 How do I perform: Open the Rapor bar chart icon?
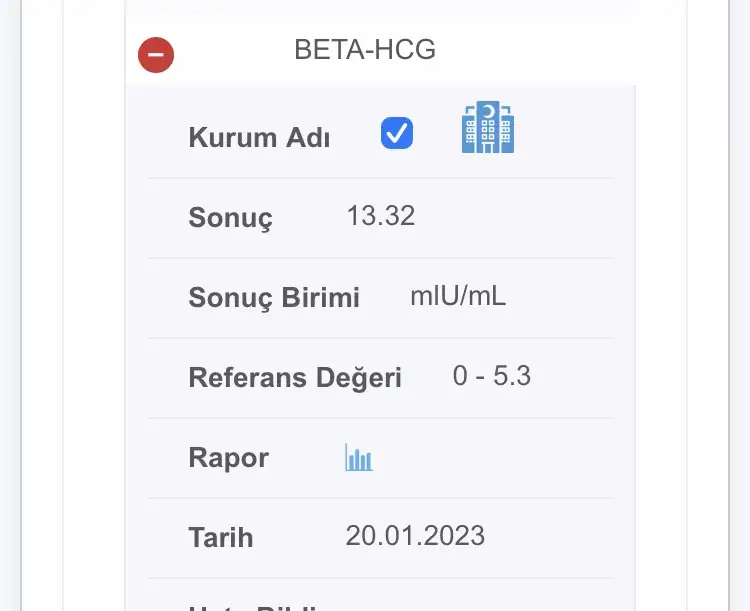tap(359, 458)
